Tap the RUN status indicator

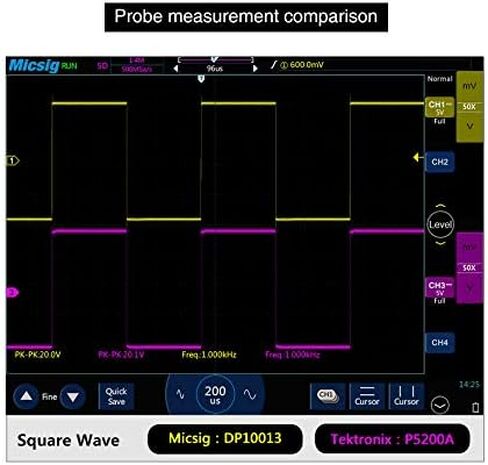click(69, 66)
